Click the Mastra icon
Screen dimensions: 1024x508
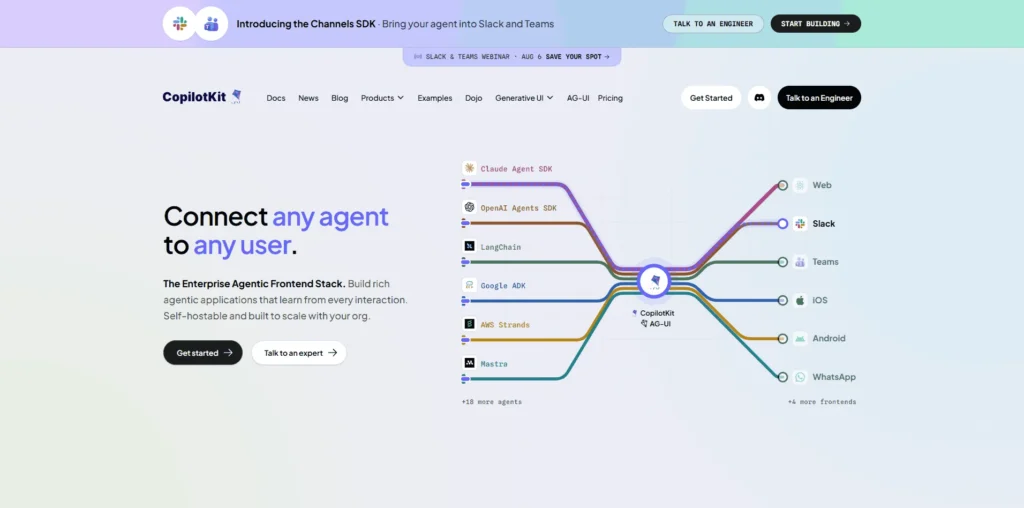(x=469, y=363)
